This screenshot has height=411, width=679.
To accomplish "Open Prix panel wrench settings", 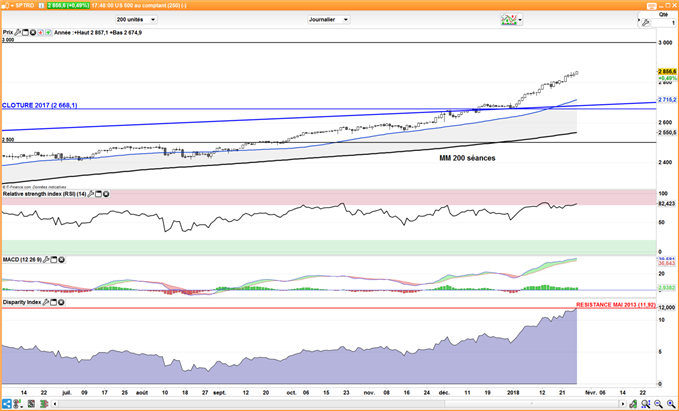I will pos(17,32).
